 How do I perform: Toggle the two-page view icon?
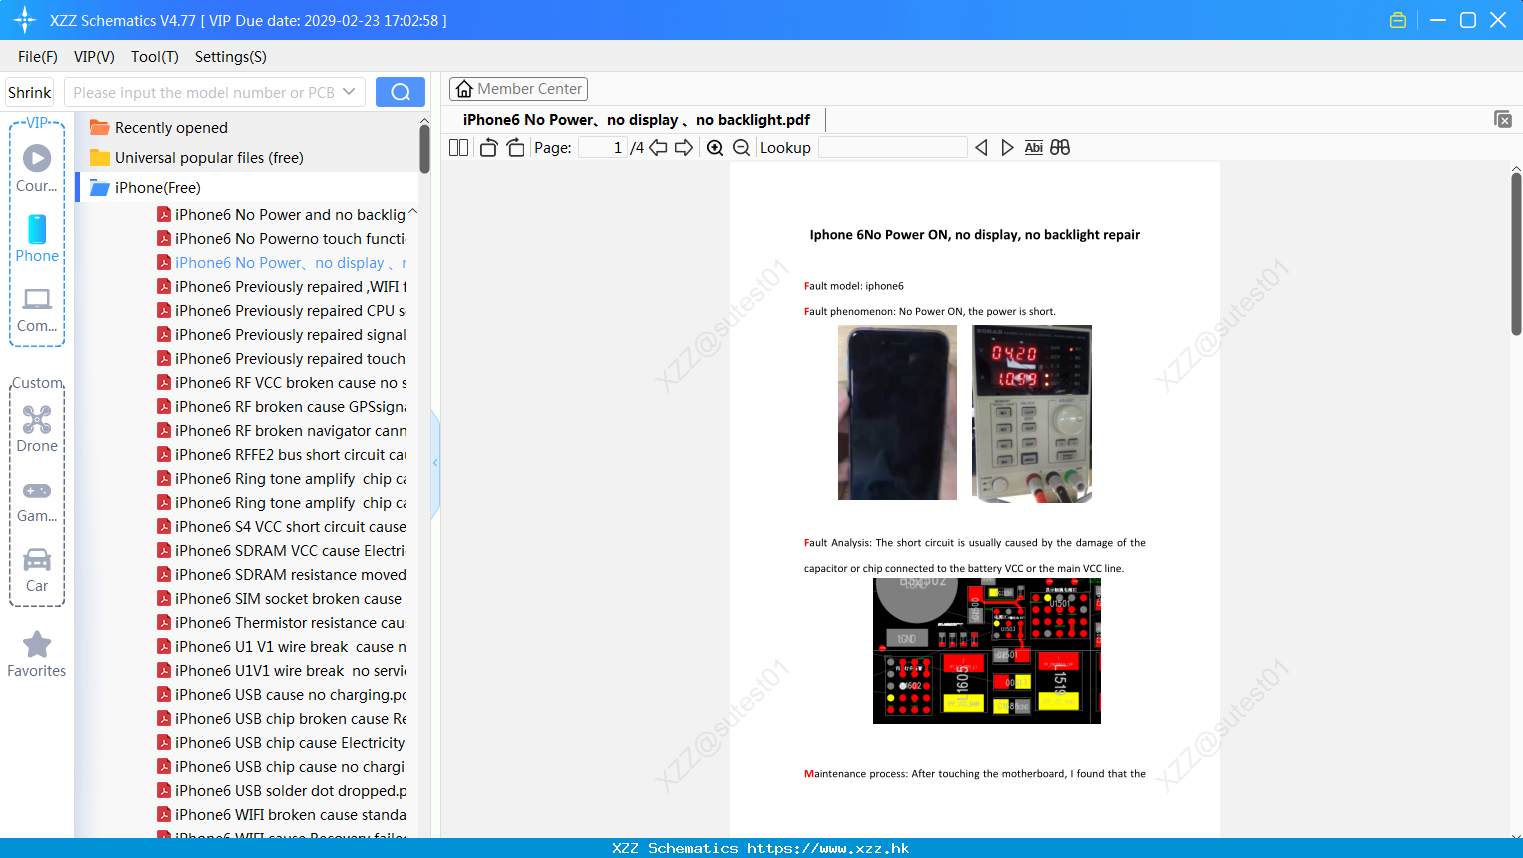click(x=458, y=148)
